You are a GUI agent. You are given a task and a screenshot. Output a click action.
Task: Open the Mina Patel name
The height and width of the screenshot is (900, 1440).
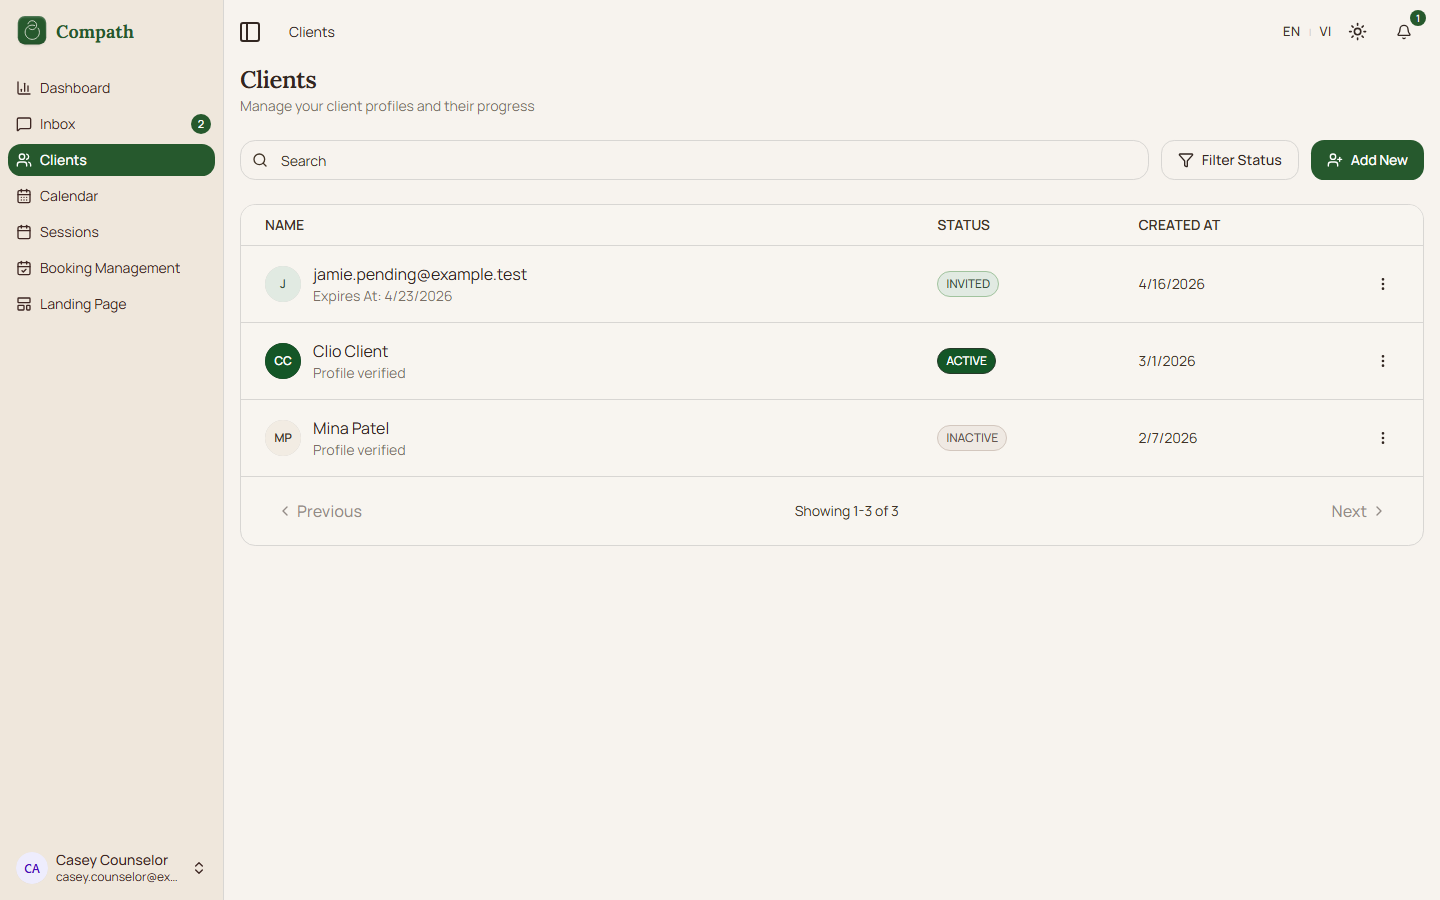[x=351, y=428]
